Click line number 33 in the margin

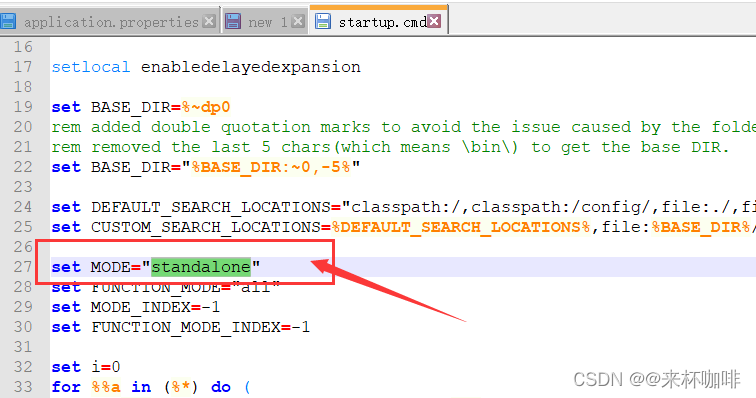coord(23,387)
